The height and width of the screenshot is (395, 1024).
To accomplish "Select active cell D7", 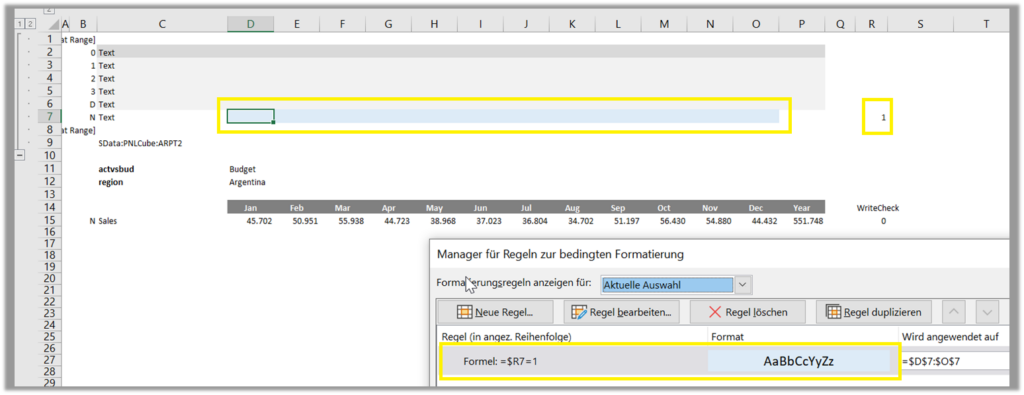I will click(x=250, y=117).
